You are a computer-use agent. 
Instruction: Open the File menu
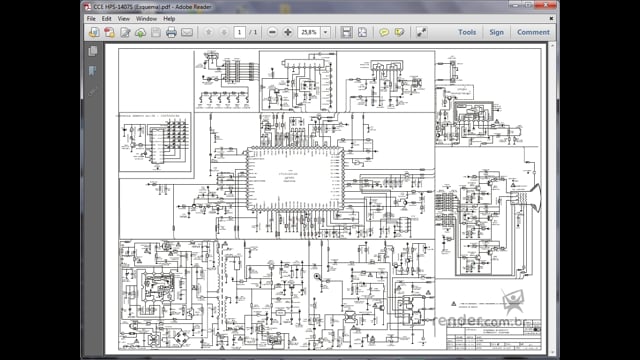click(91, 18)
